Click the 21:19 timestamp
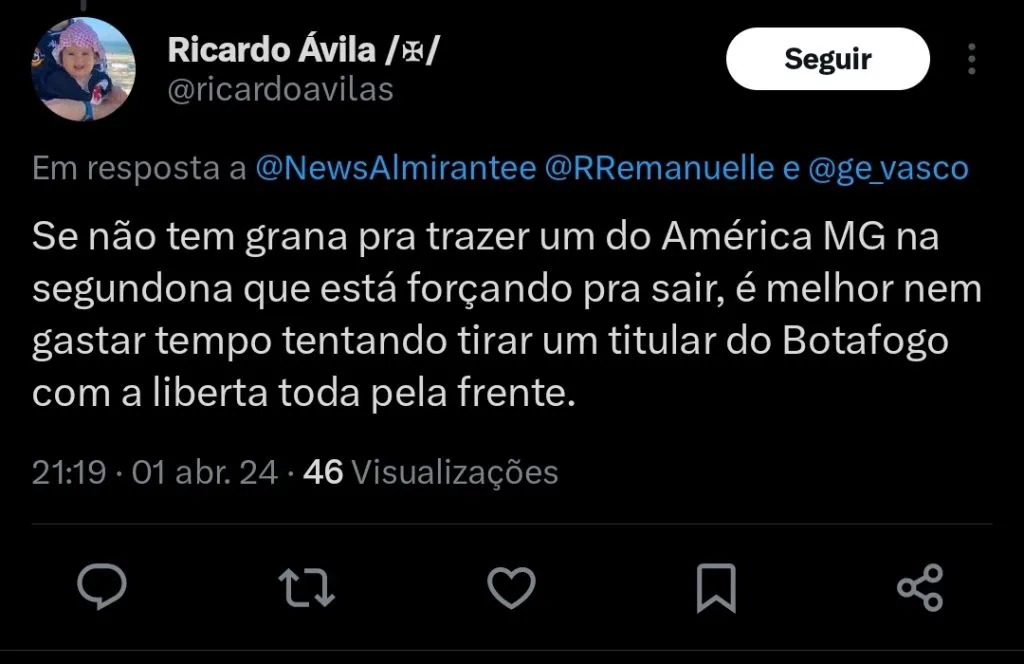1024x664 pixels. coord(68,472)
